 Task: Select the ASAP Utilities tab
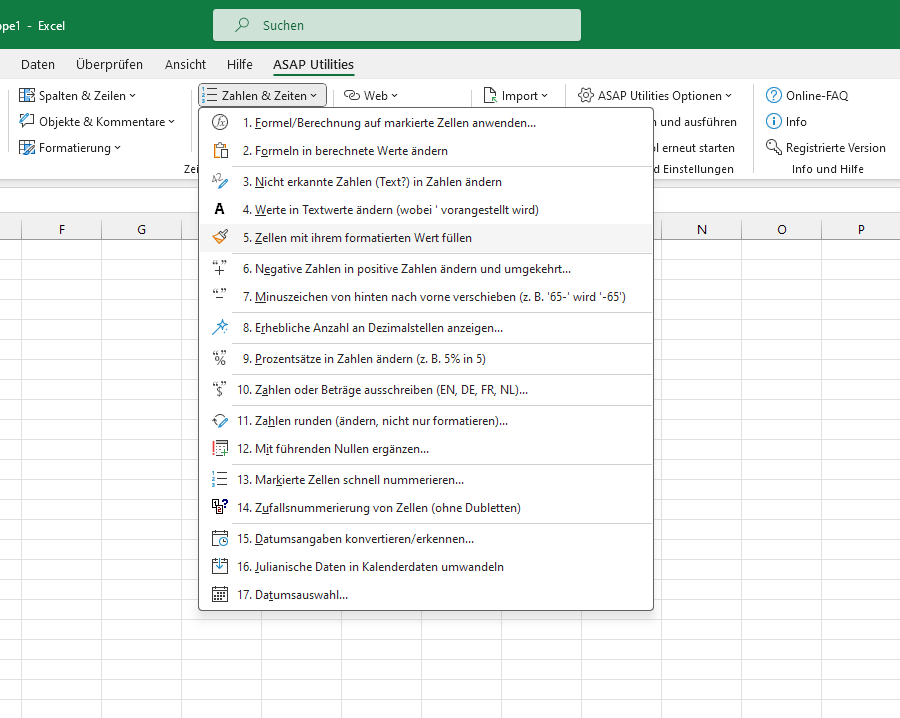tap(313, 64)
